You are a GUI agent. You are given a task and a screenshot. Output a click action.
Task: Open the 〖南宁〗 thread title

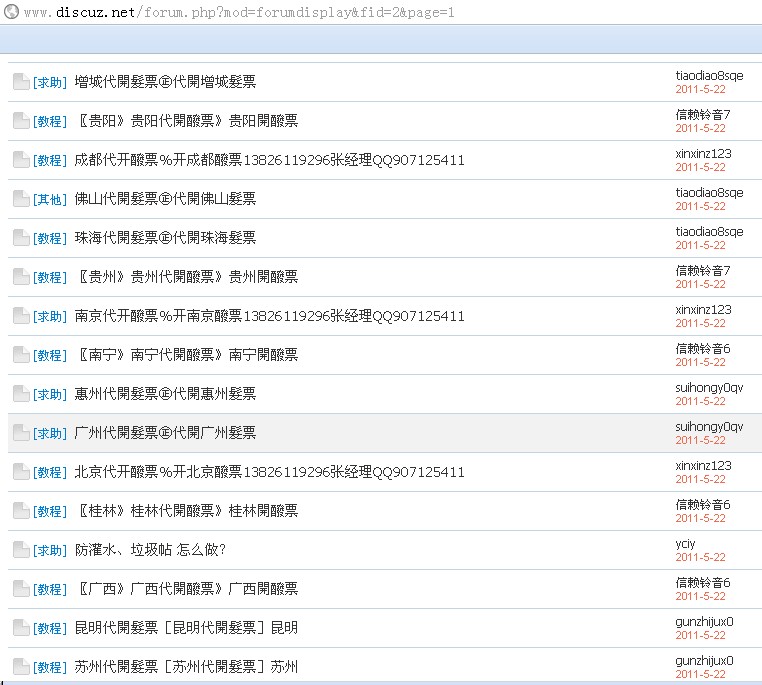[x=187, y=355]
